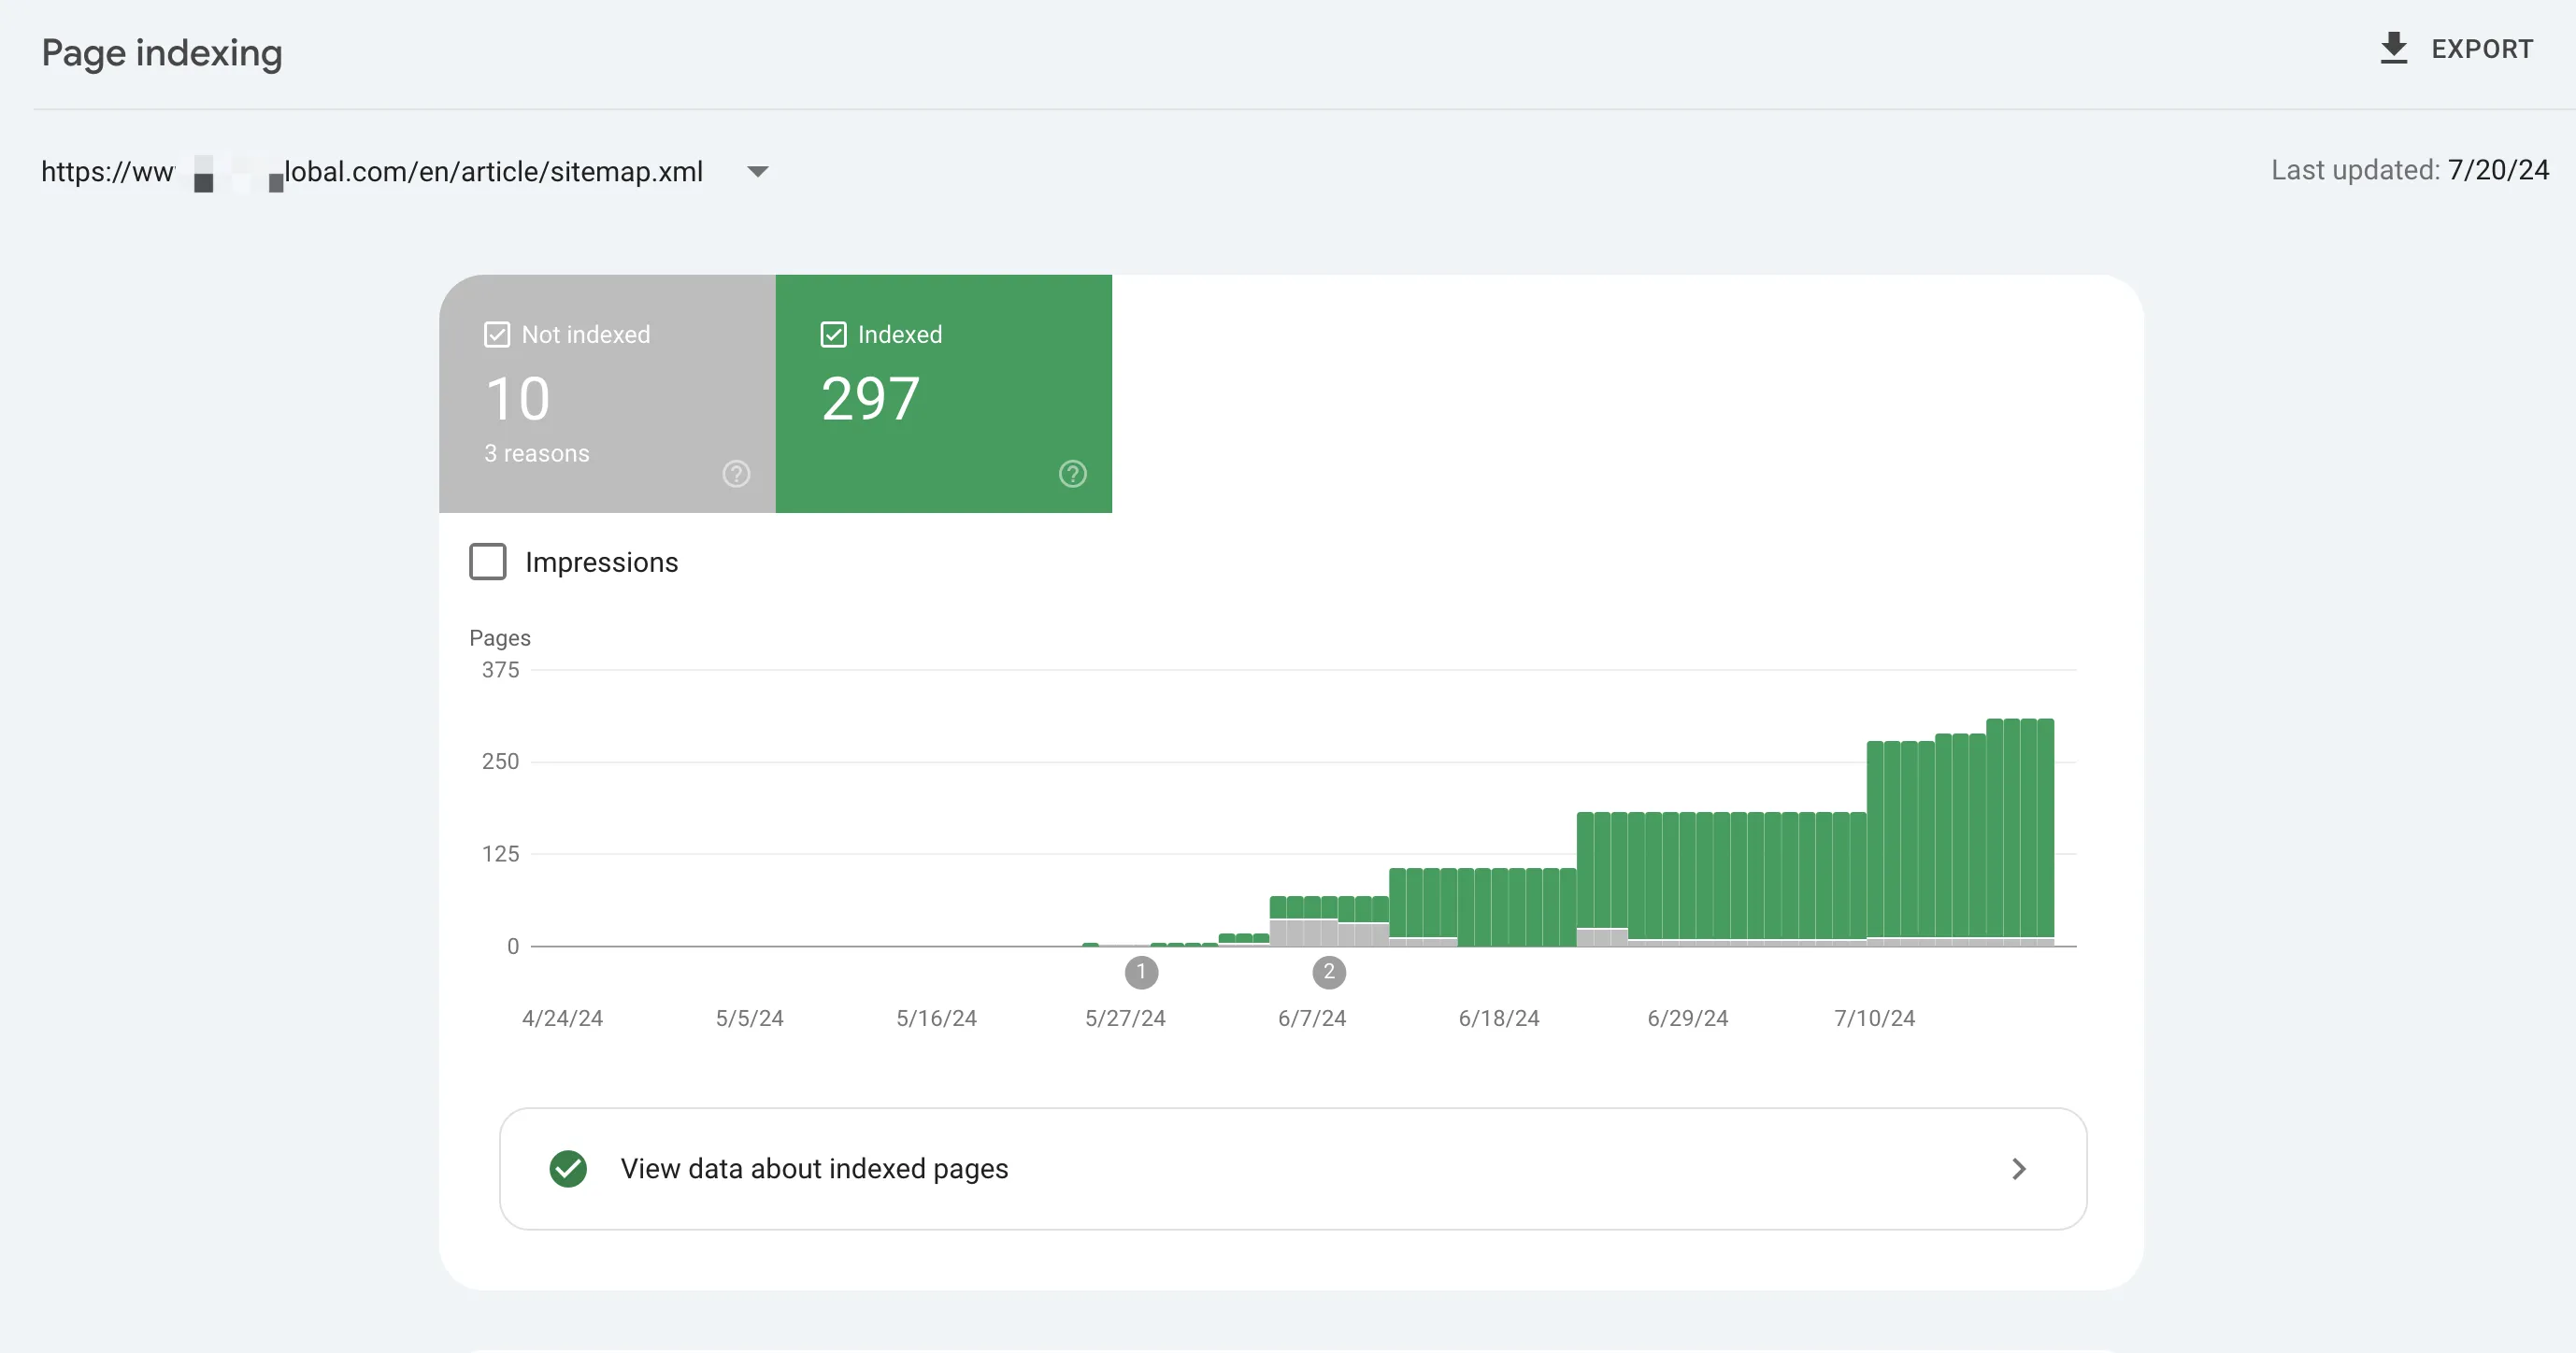The width and height of the screenshot is (2576, 1353).
Task: Click the 4/24/24 axis date label
Action: [562, 1018]
